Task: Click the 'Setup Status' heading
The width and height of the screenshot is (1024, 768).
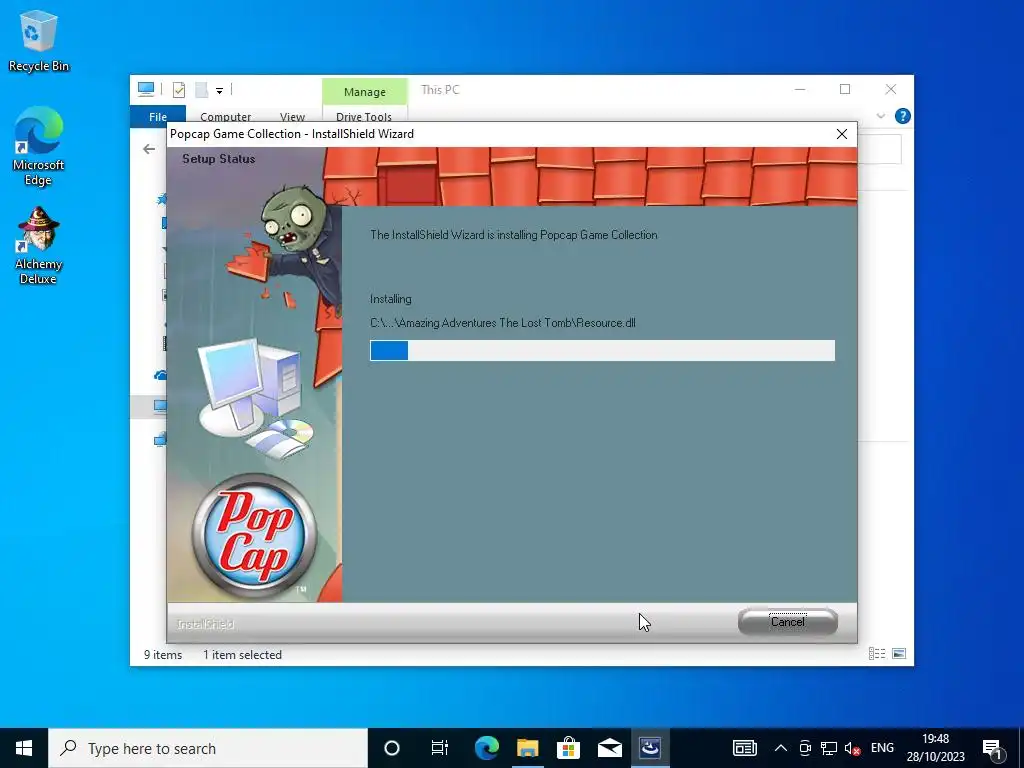Action: tap(218, 159)
